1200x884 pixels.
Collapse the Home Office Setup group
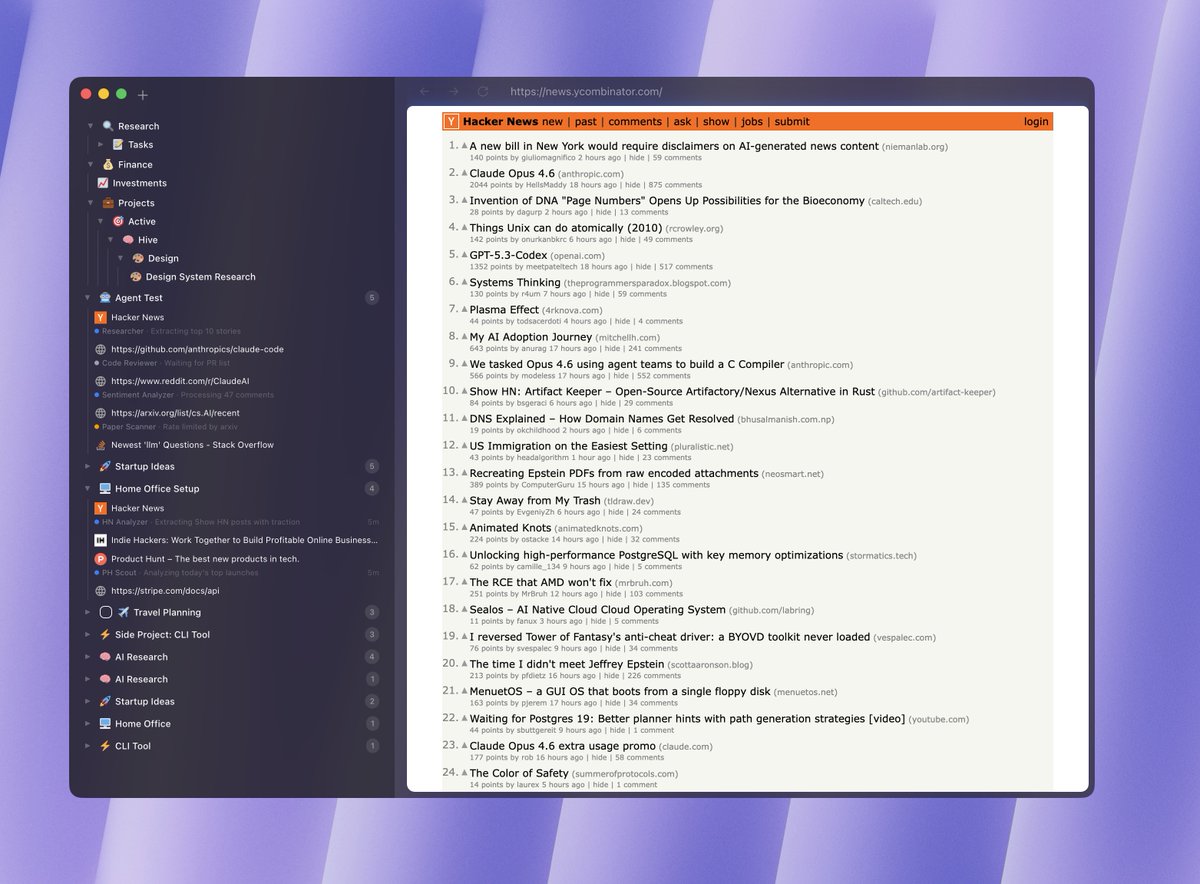click(x=88, y=489)
